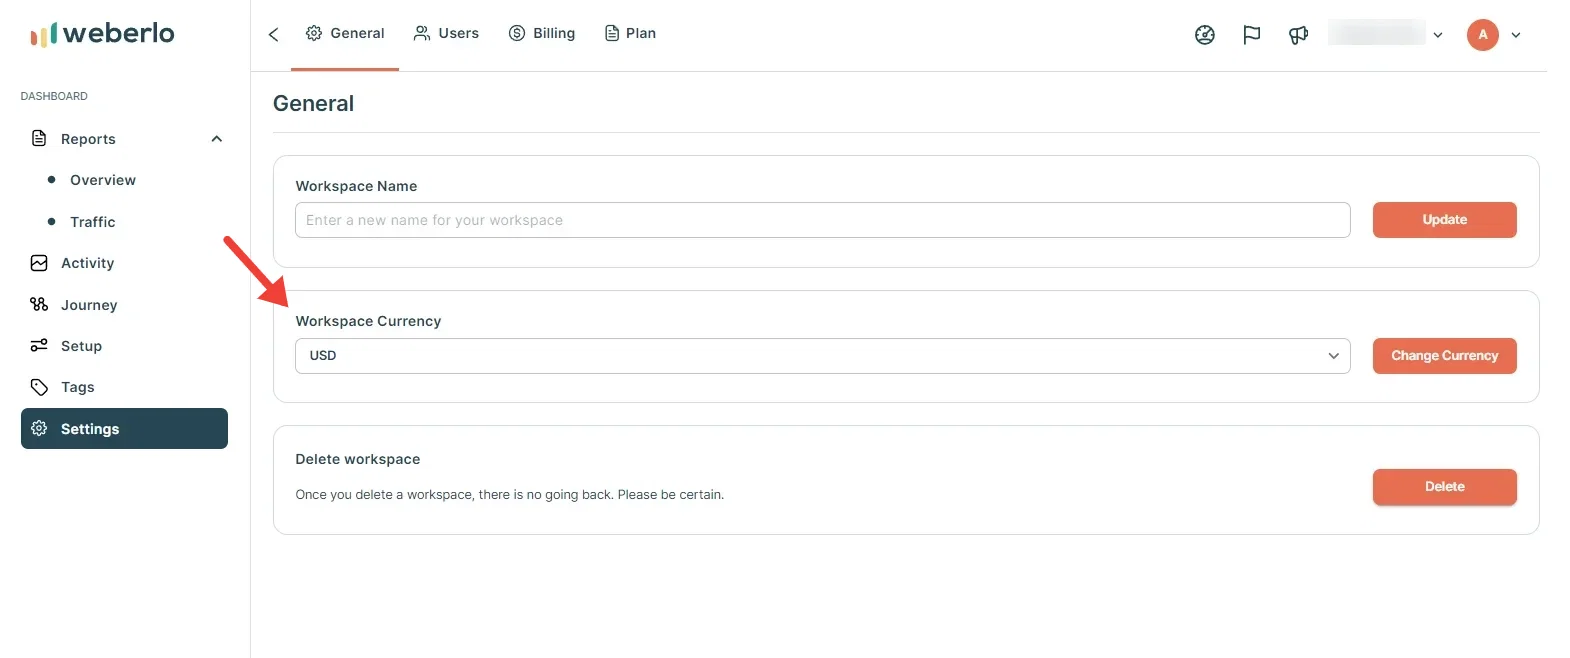Open the megaphone announcements icon
1570x658 pixels.
point(1298,35)
